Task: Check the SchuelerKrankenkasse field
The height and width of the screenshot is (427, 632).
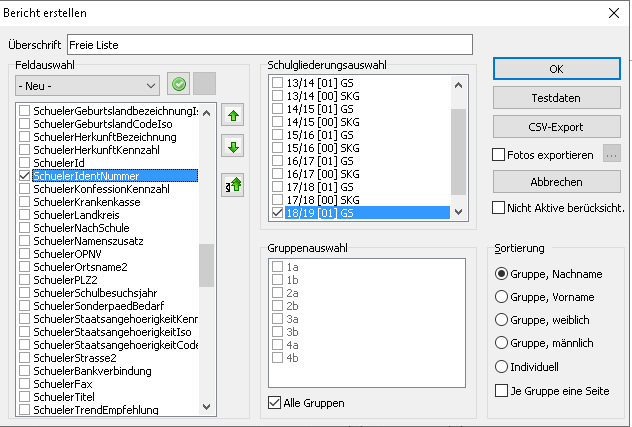Action: click(25, 201)
